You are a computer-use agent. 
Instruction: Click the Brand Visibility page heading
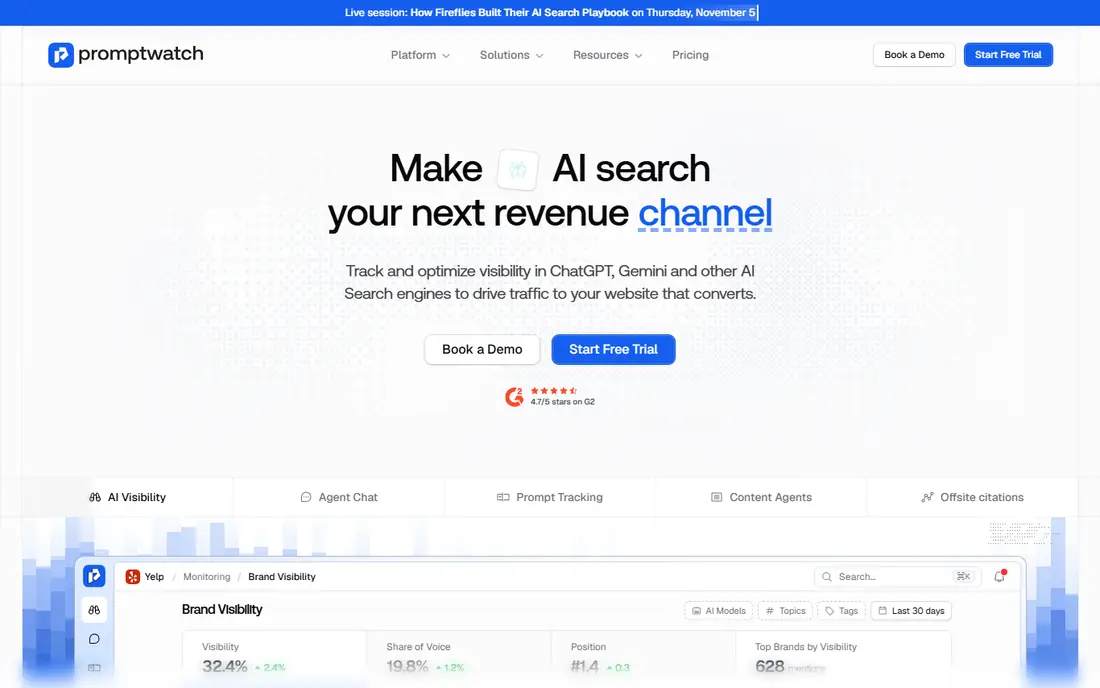[222, 609]
